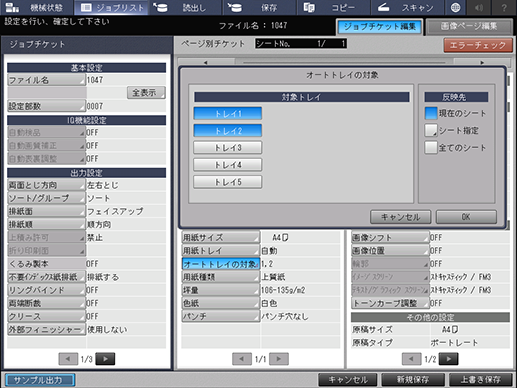Click the エラーチェック button
517x388 pixels.
click(x=478, y=45)
